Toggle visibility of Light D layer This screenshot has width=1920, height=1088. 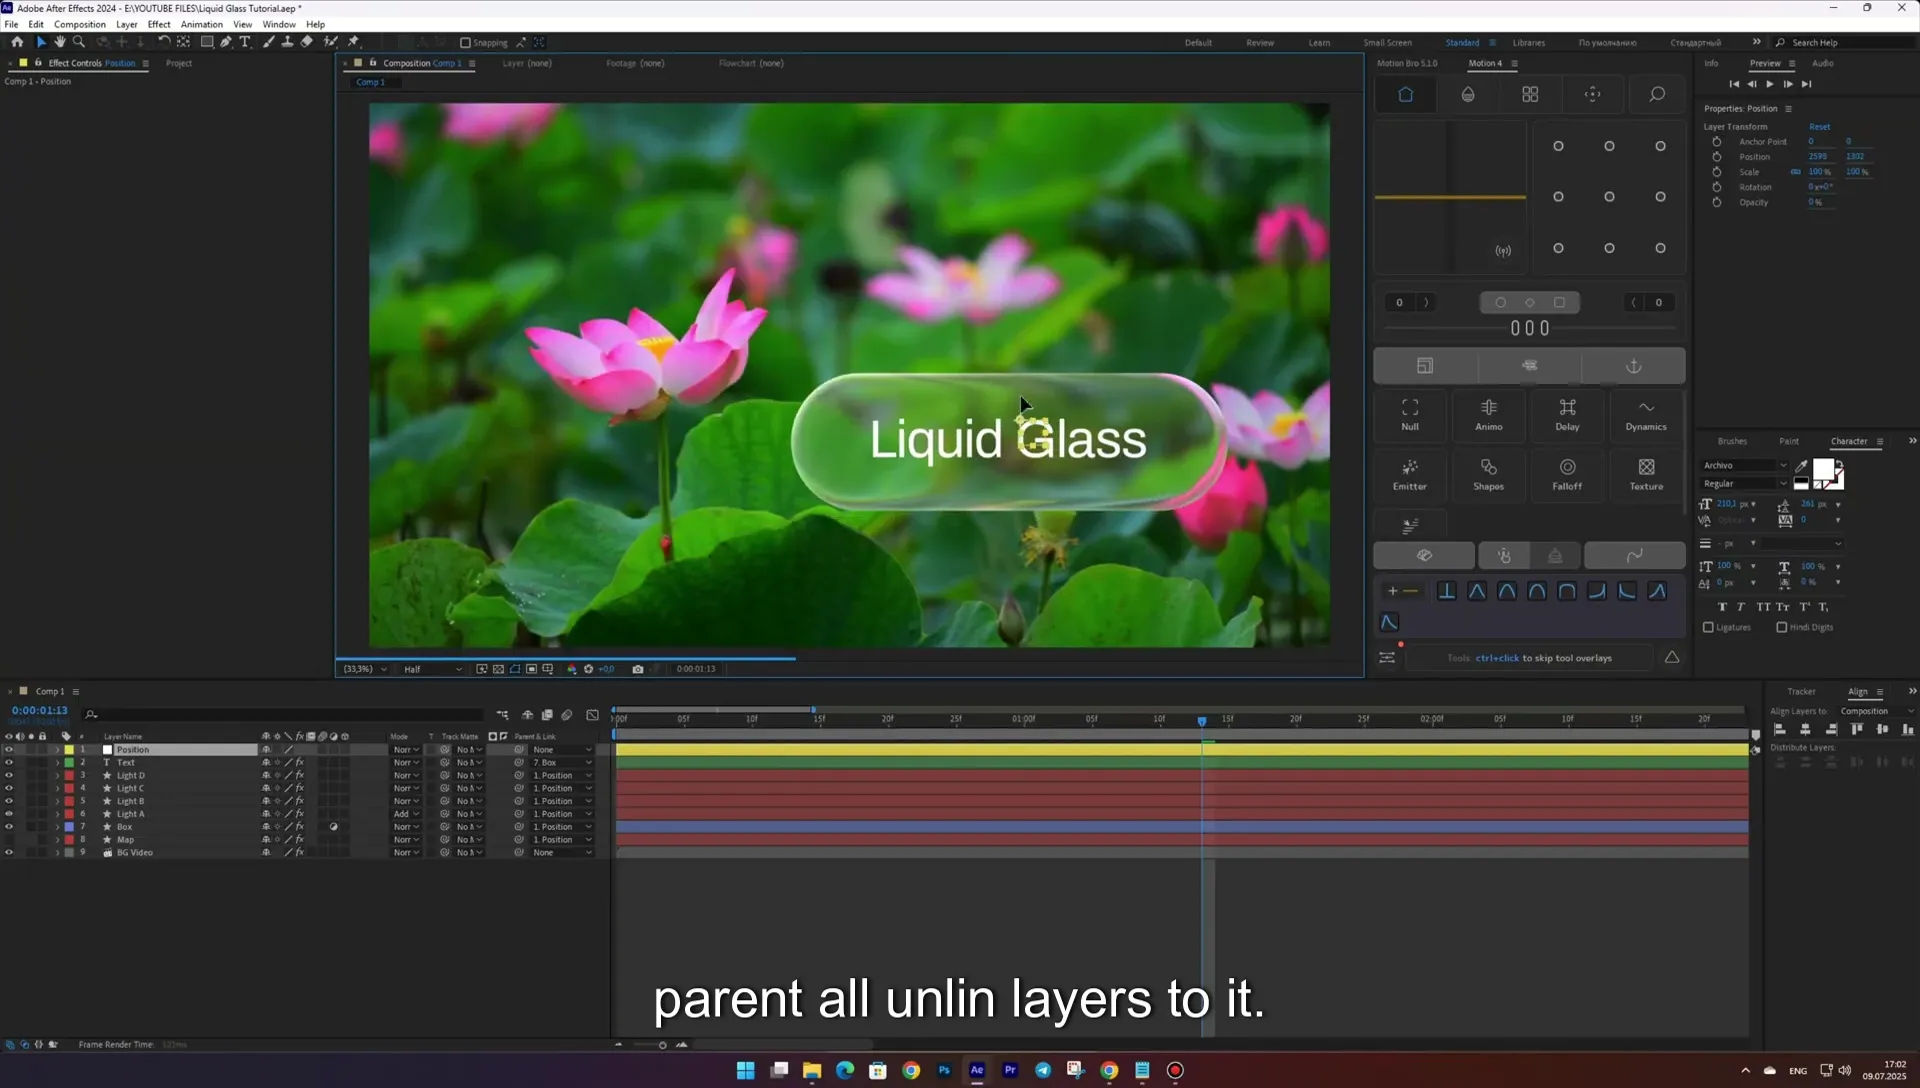[9, 776]
